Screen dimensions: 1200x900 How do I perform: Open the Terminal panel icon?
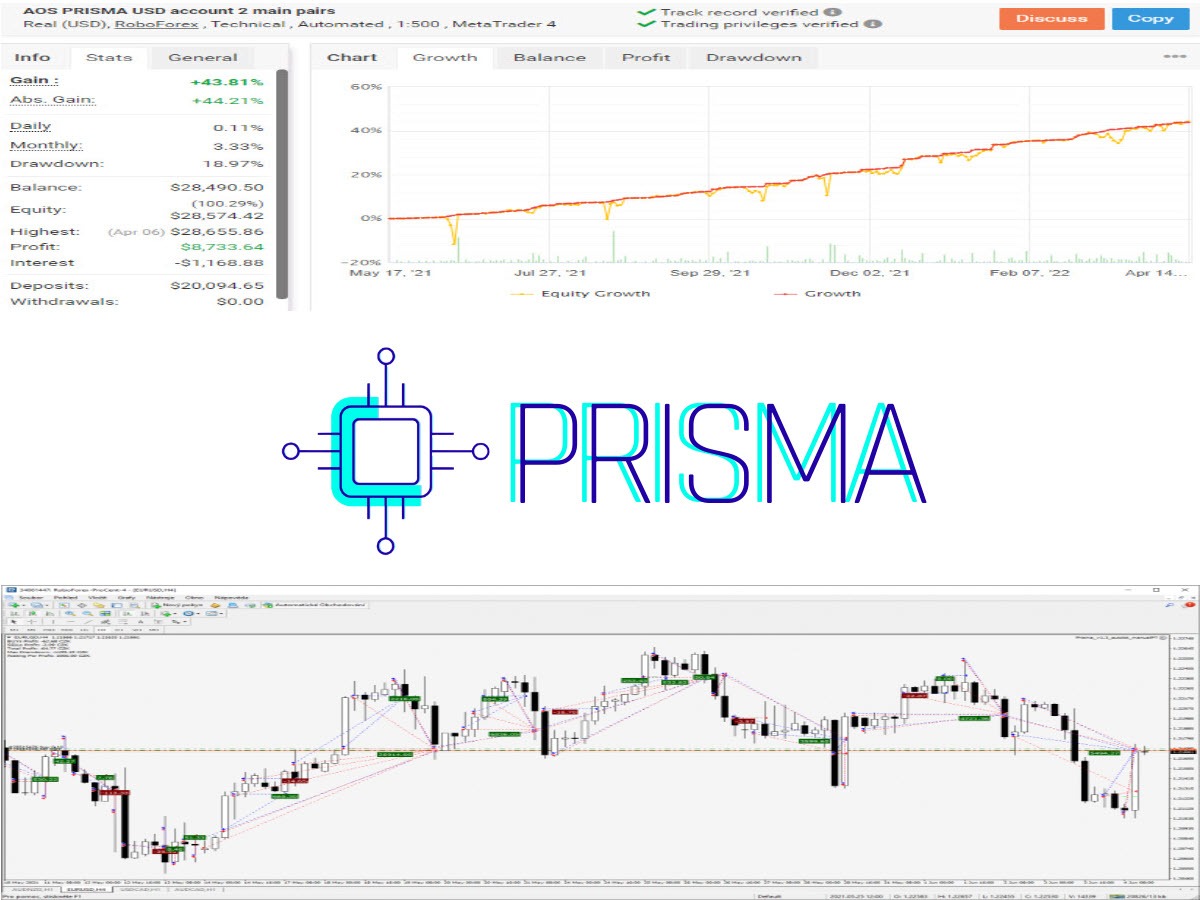[117, 605]
